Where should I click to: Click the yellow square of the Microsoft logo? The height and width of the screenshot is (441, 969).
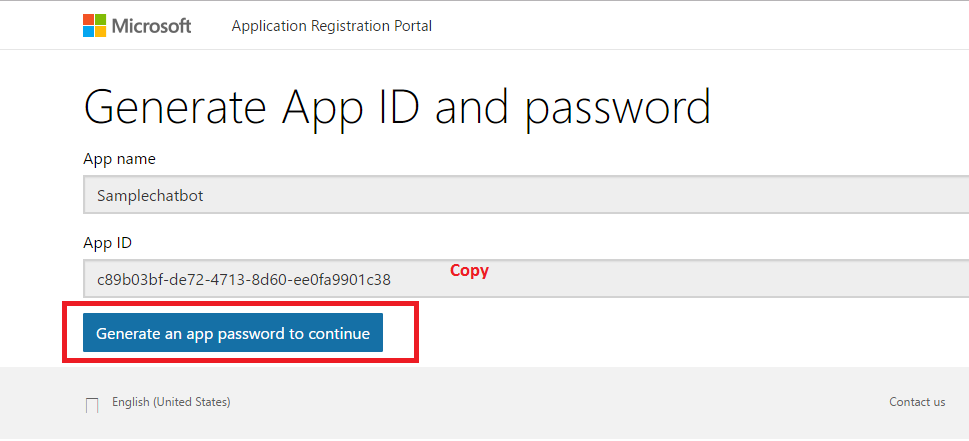coord(100,32)
